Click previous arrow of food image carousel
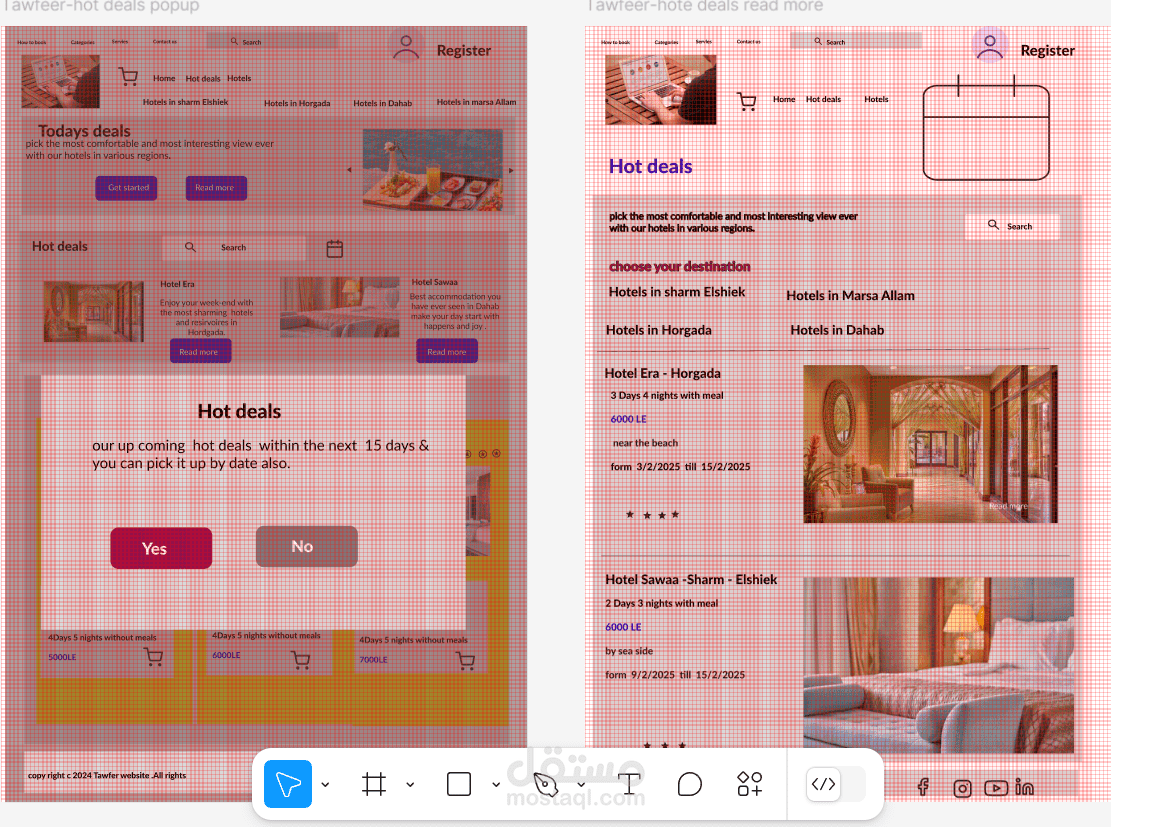The height and width of the screenshot is (827, 1152). 349,170
